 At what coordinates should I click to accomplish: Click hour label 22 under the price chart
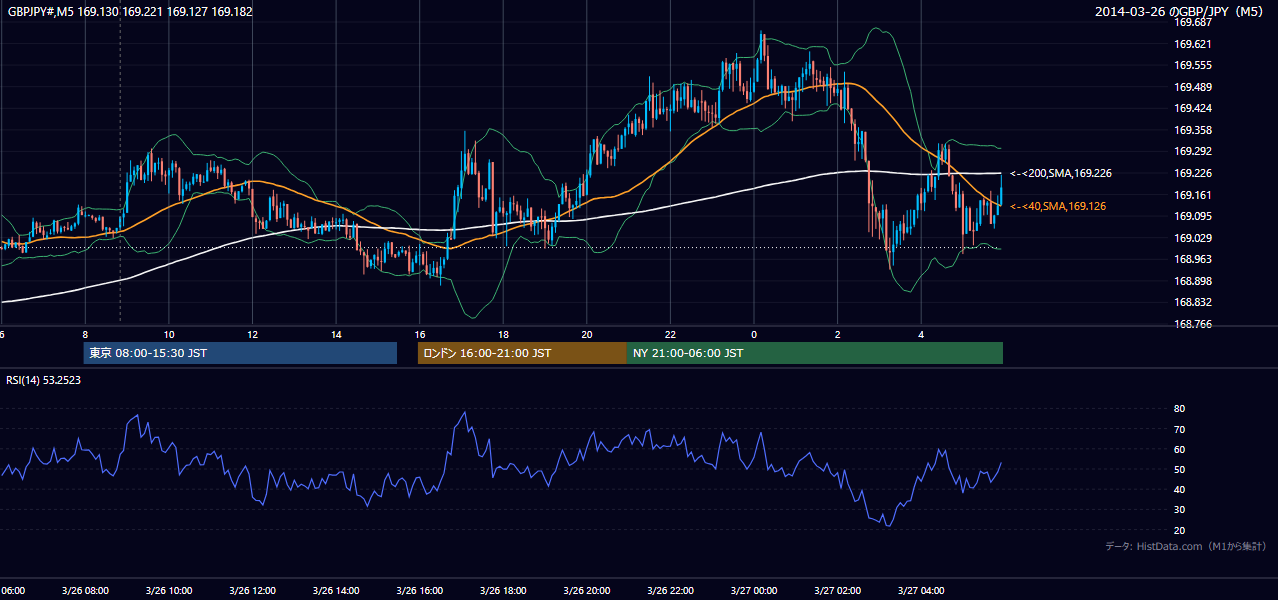pyautogui.click(x=671, y=335)
